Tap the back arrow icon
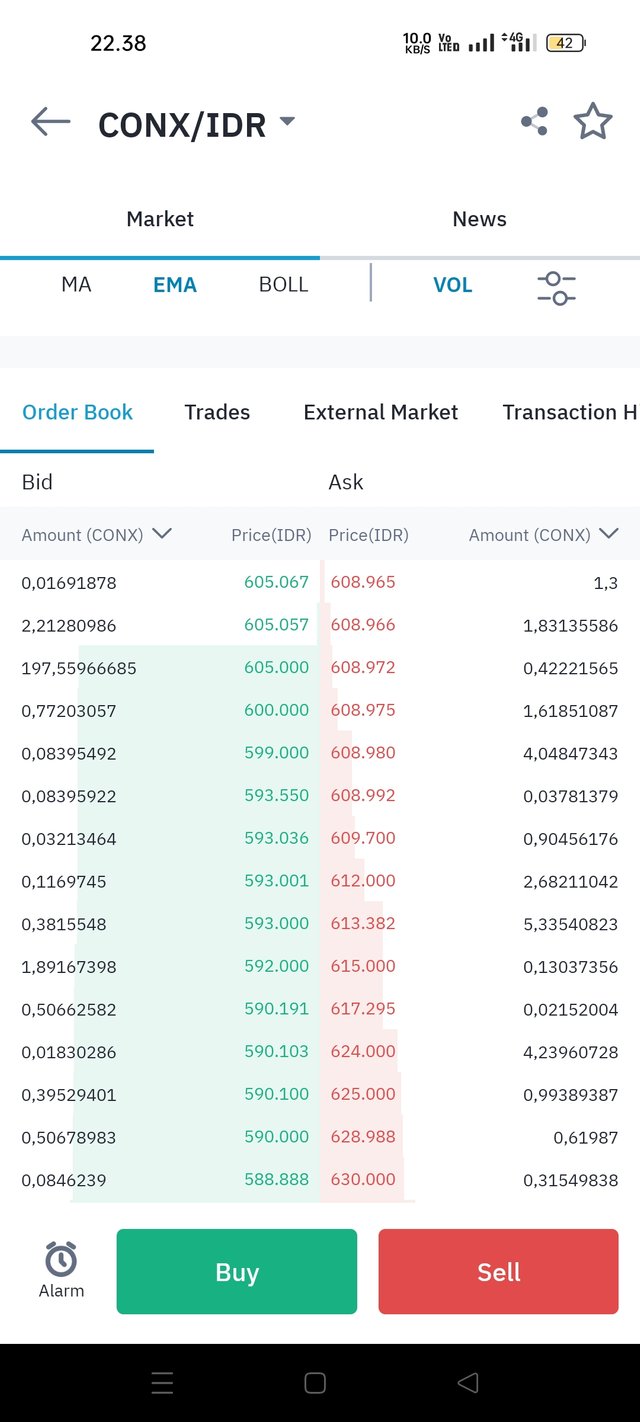Screen dimensions: 640x1422 tap(51, 122)
